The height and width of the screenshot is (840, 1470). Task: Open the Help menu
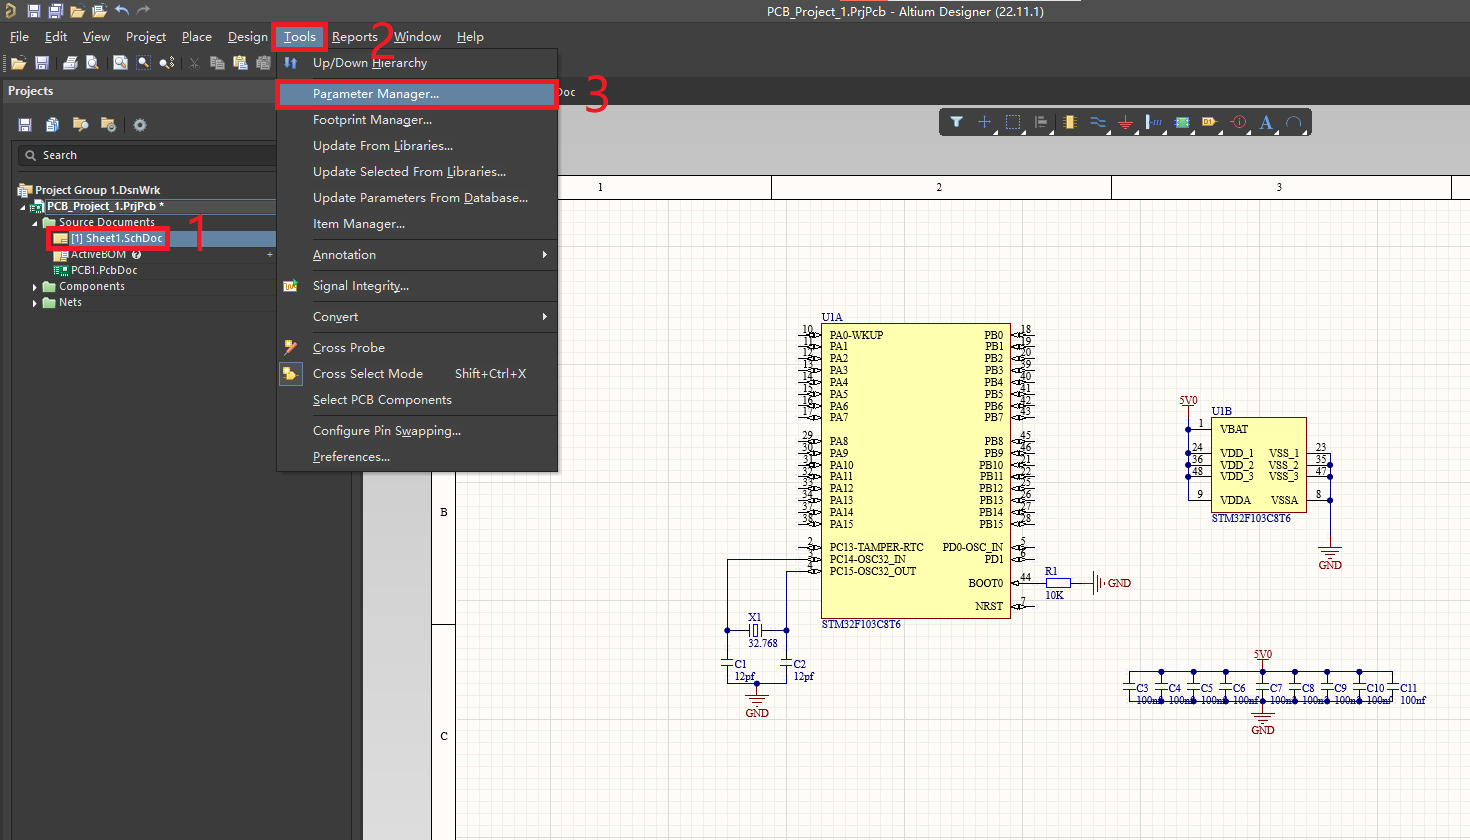[470, 37]
